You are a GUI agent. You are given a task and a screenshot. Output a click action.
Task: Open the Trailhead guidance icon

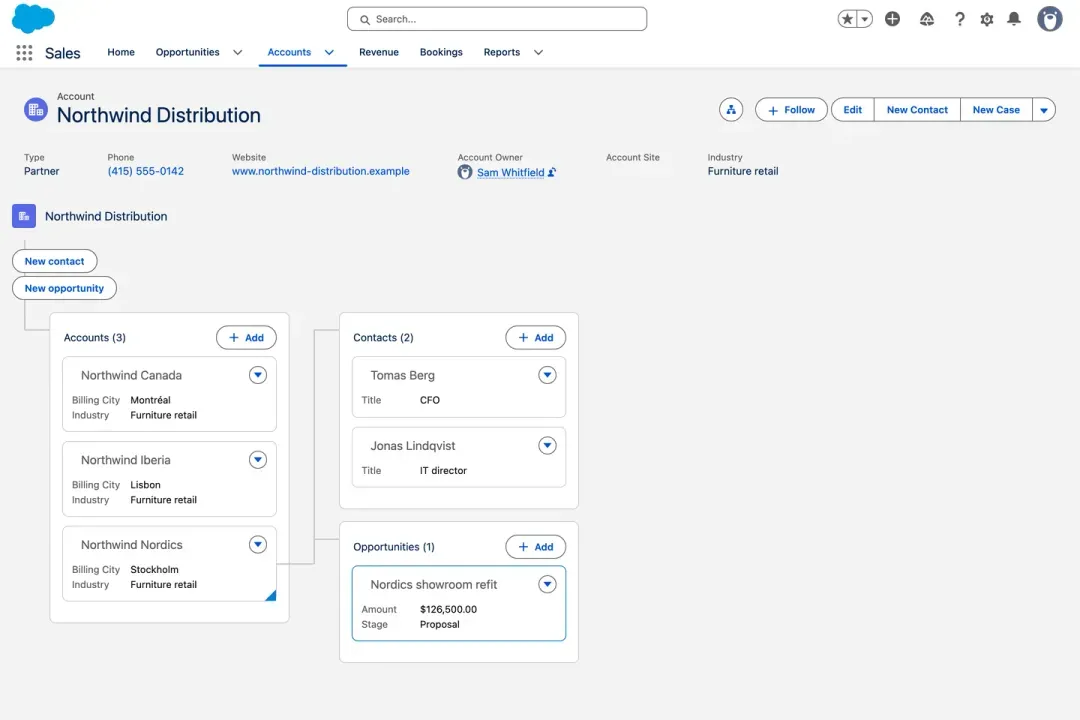pyautogui.click(x=927, y=19)
